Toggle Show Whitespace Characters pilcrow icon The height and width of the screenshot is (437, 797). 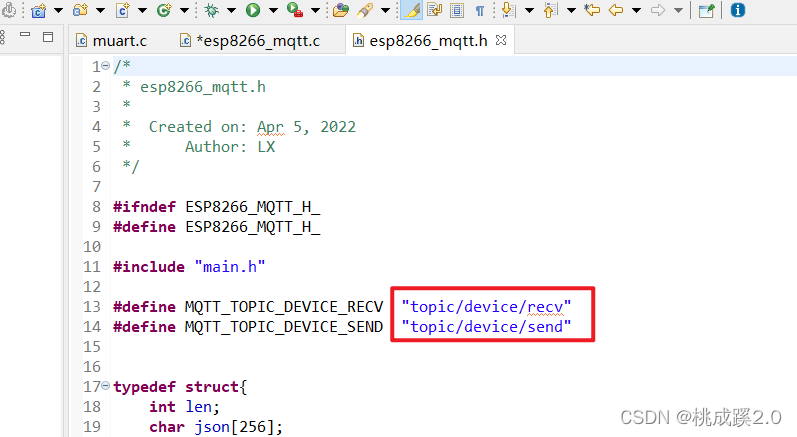tap(479, 10)
